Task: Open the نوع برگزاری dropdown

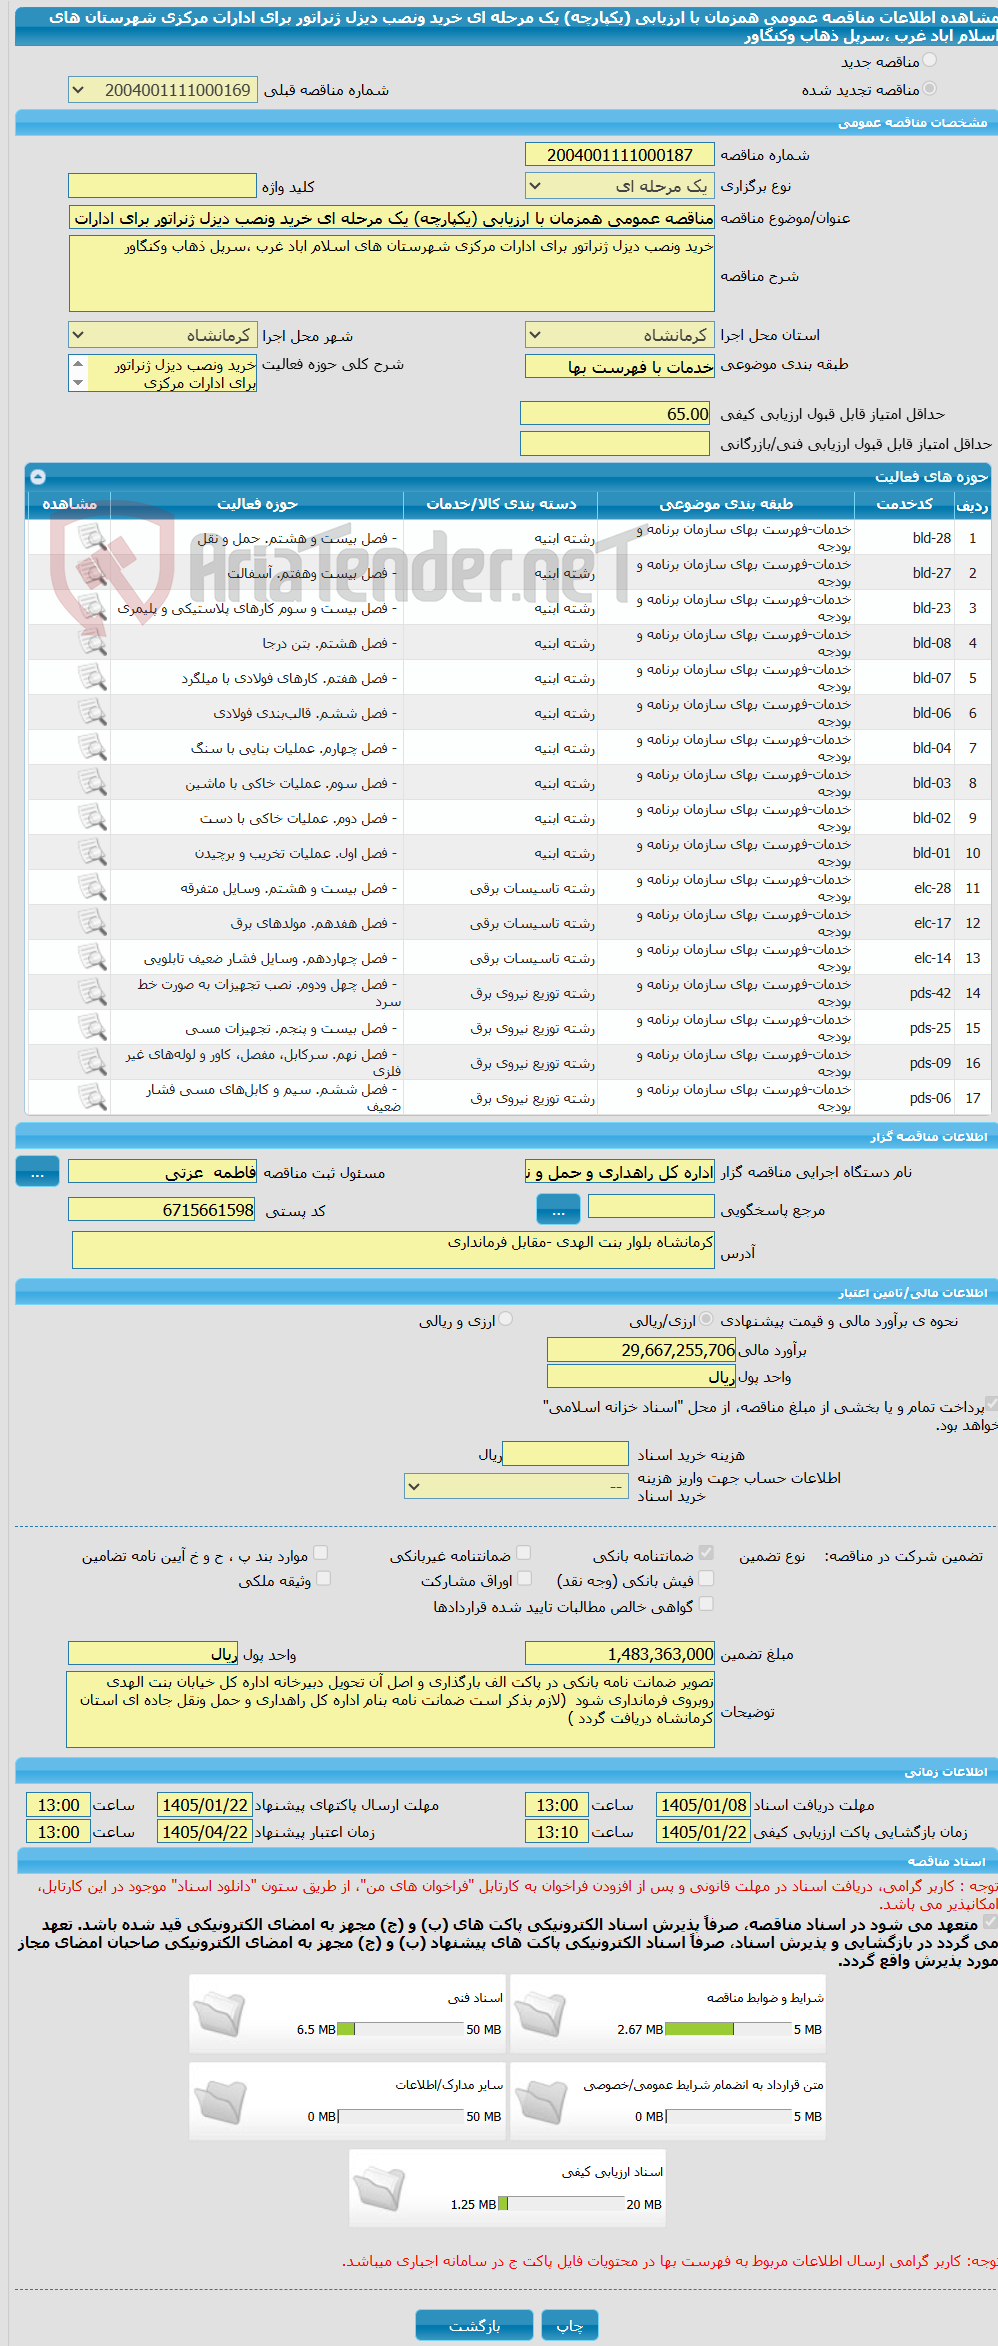Action: coord(620,186)
